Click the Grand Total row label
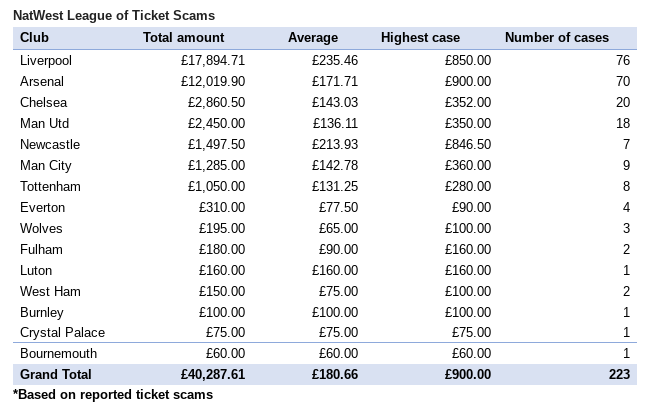The height and width of the screenshot is (403, 653). [55, 374]
